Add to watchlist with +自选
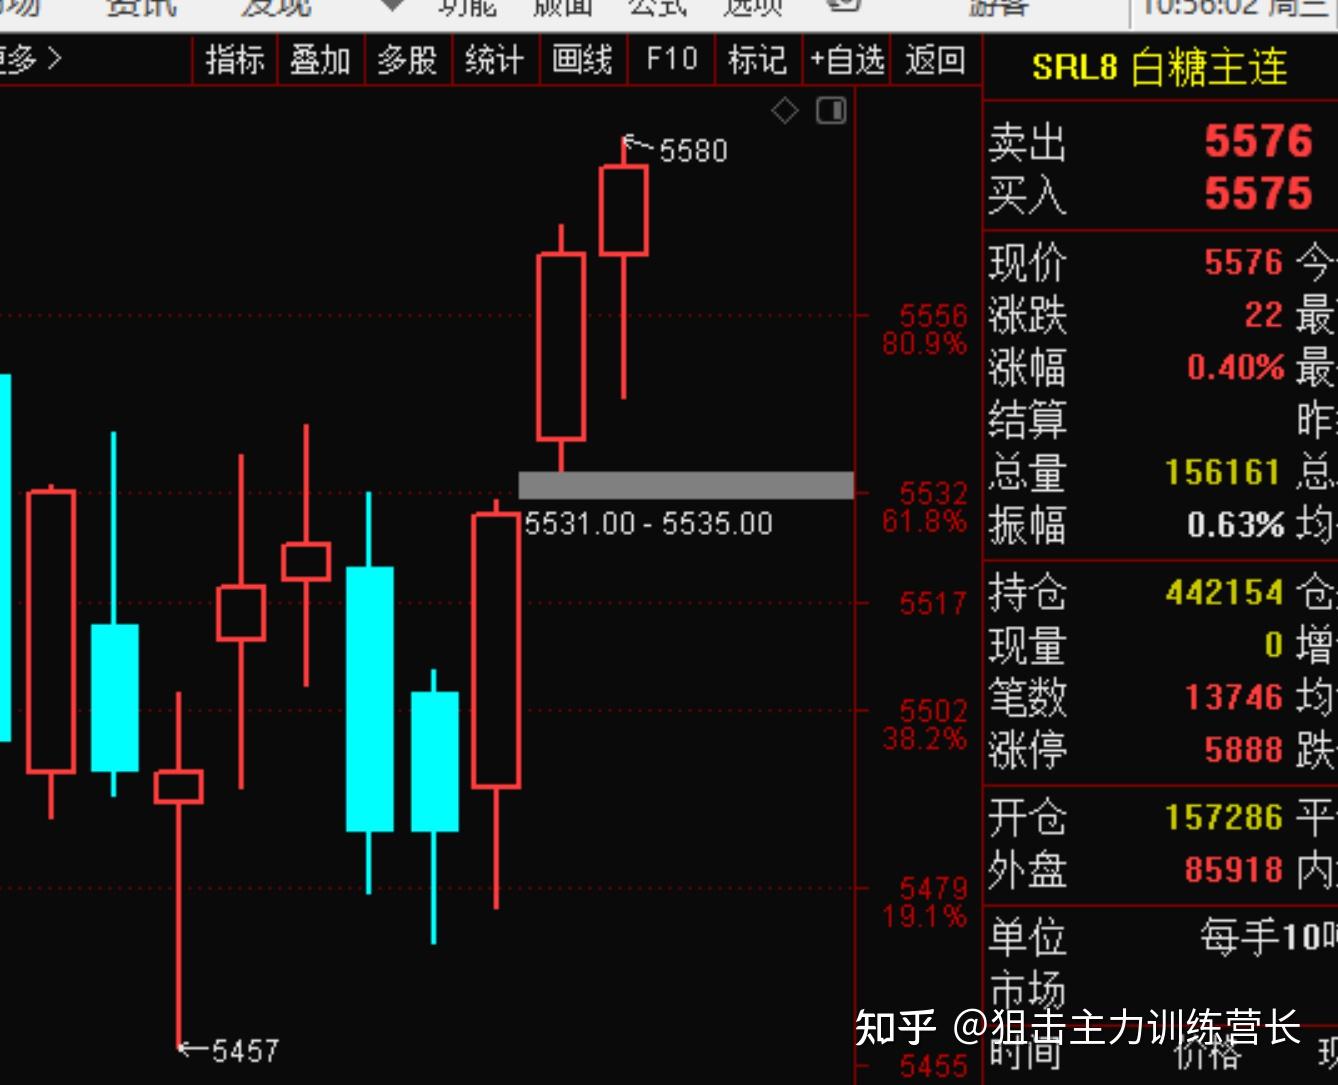Image resolution: width=1338 pixels, height=1085 pixels. [847, 60]
